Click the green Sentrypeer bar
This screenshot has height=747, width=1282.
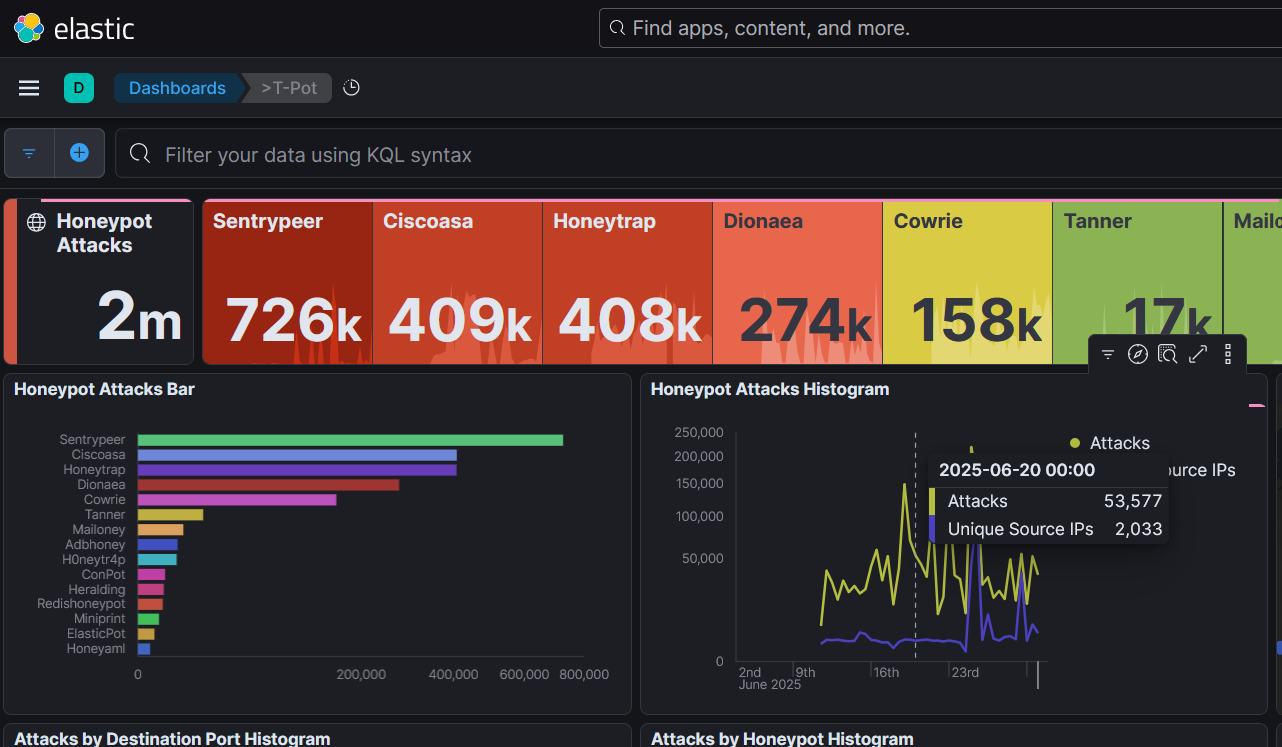tap(350, 440)
